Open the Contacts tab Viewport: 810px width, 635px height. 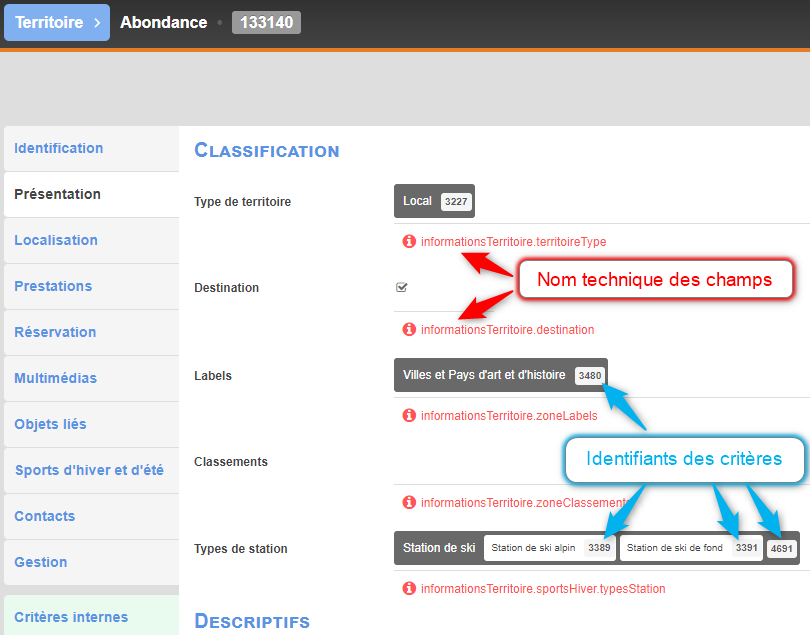pos(91,516)
